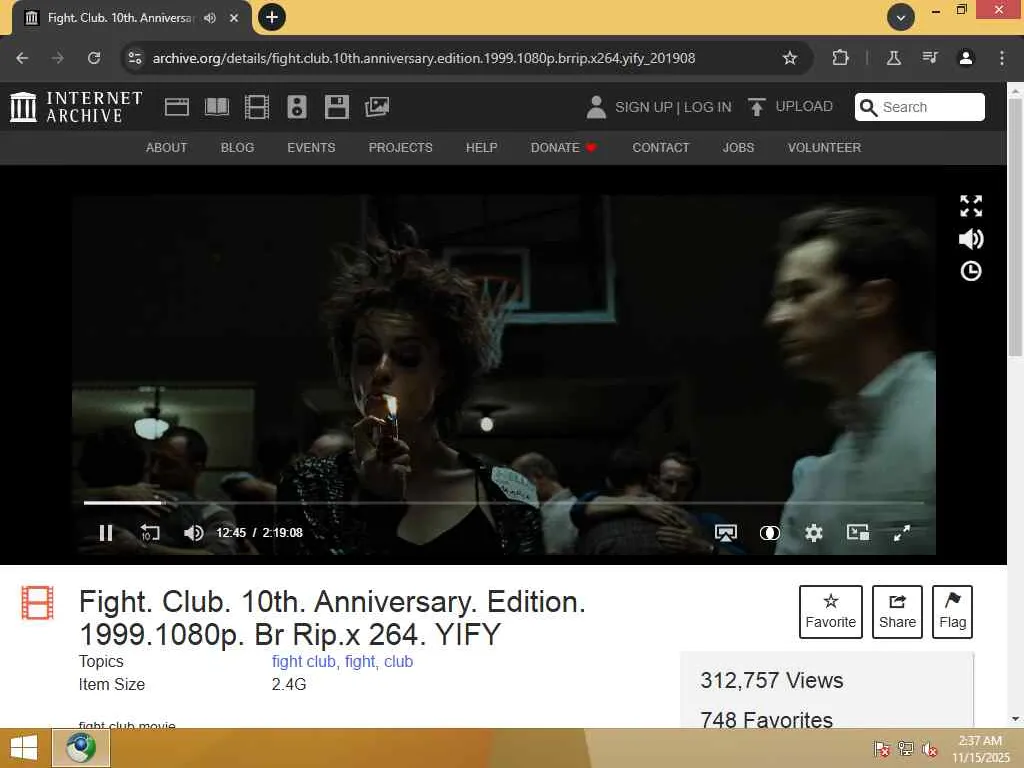Click LOG IN link
The width and height of the screenshot is (1024, 768).
pyautogui.click(x=707, y=107)
